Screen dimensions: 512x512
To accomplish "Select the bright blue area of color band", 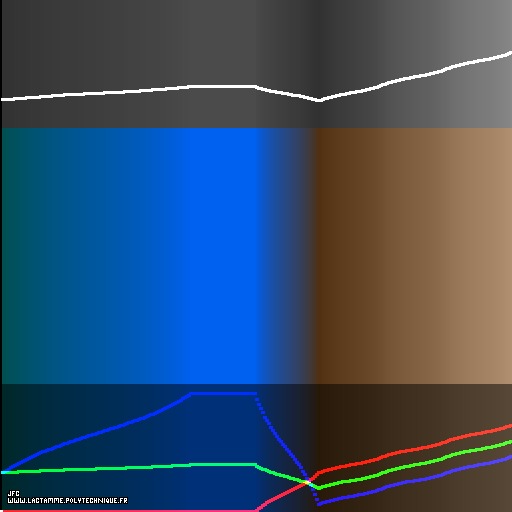I will [217, 256].
